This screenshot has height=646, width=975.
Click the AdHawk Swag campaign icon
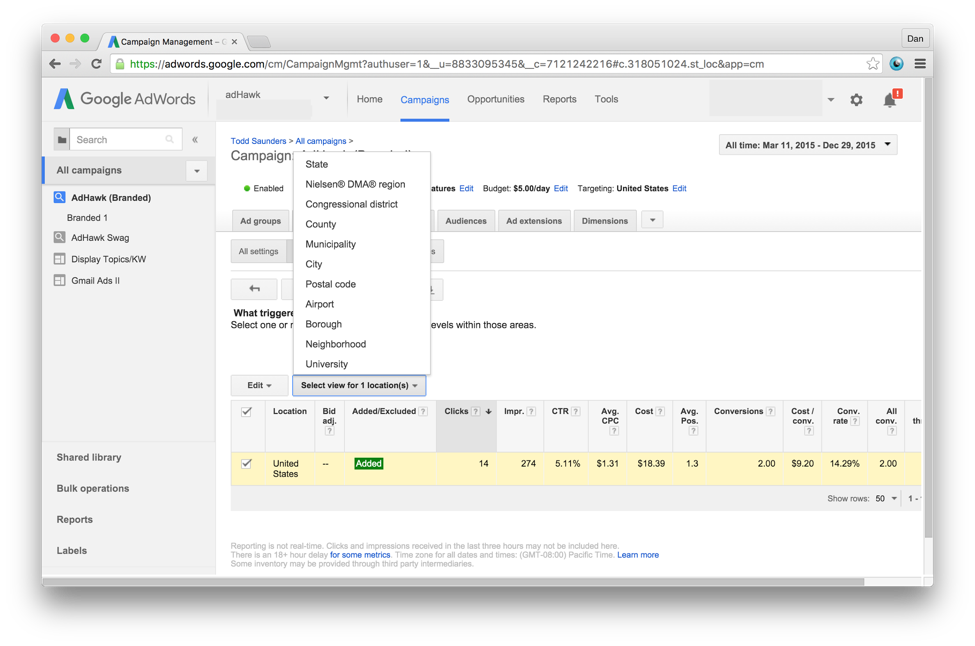60,238
